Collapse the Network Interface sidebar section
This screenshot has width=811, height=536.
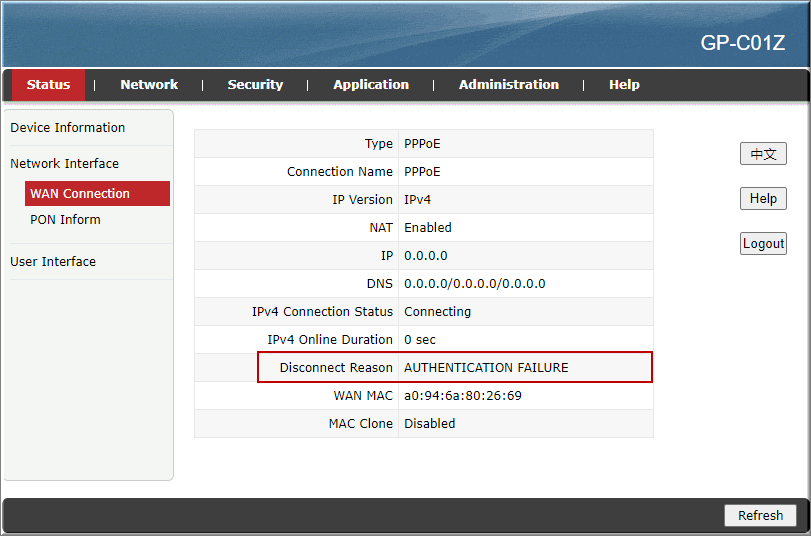coord(64,164)
